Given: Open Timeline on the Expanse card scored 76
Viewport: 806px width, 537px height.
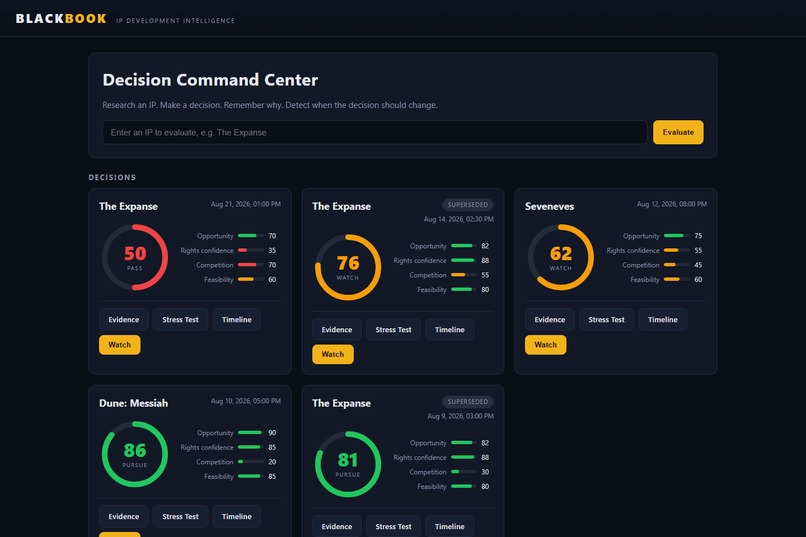Looking at the screenshot, I should 450,329.
